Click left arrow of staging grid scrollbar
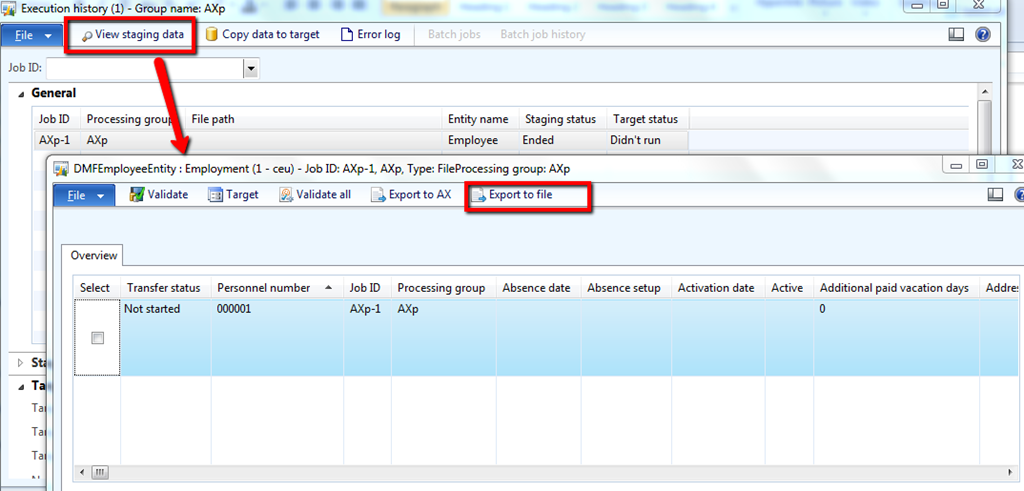Screen dimensions: 1024x491 point(82,471)
